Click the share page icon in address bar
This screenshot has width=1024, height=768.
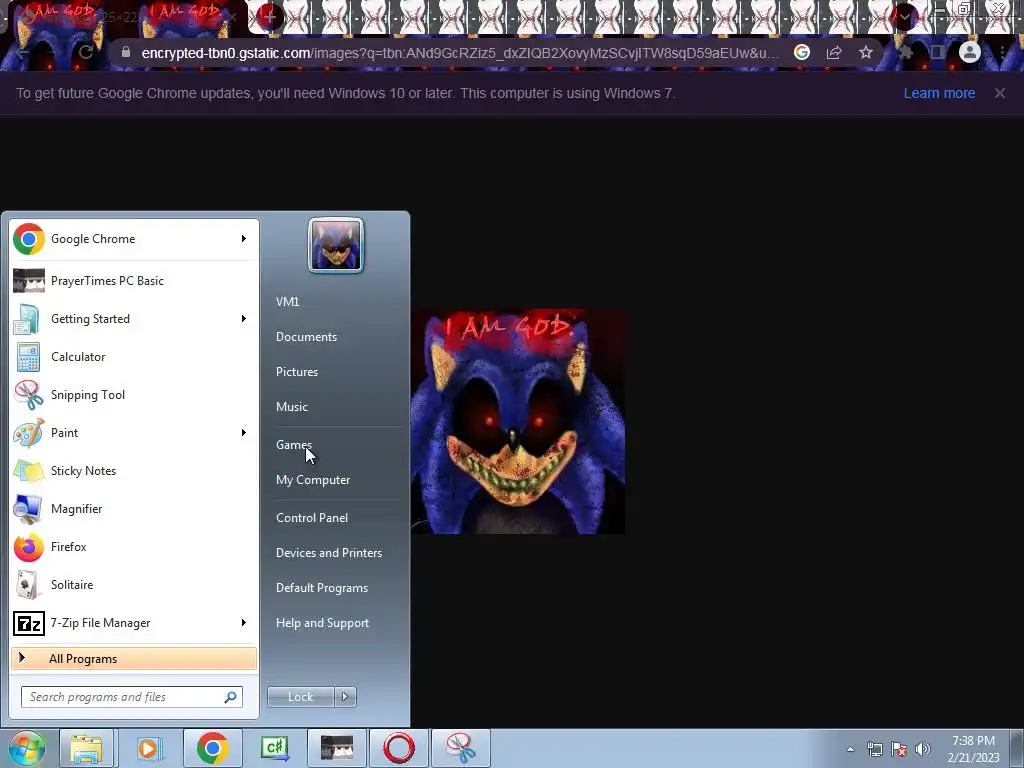[834, 53]
